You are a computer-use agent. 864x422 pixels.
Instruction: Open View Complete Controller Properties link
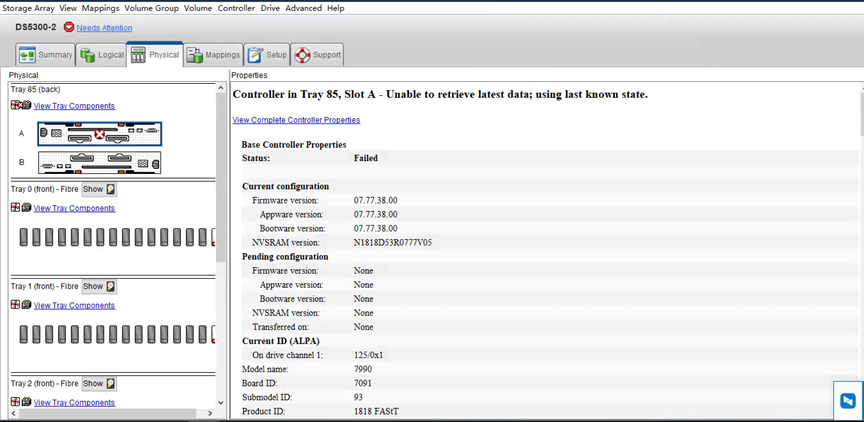(x=296, y=120)
